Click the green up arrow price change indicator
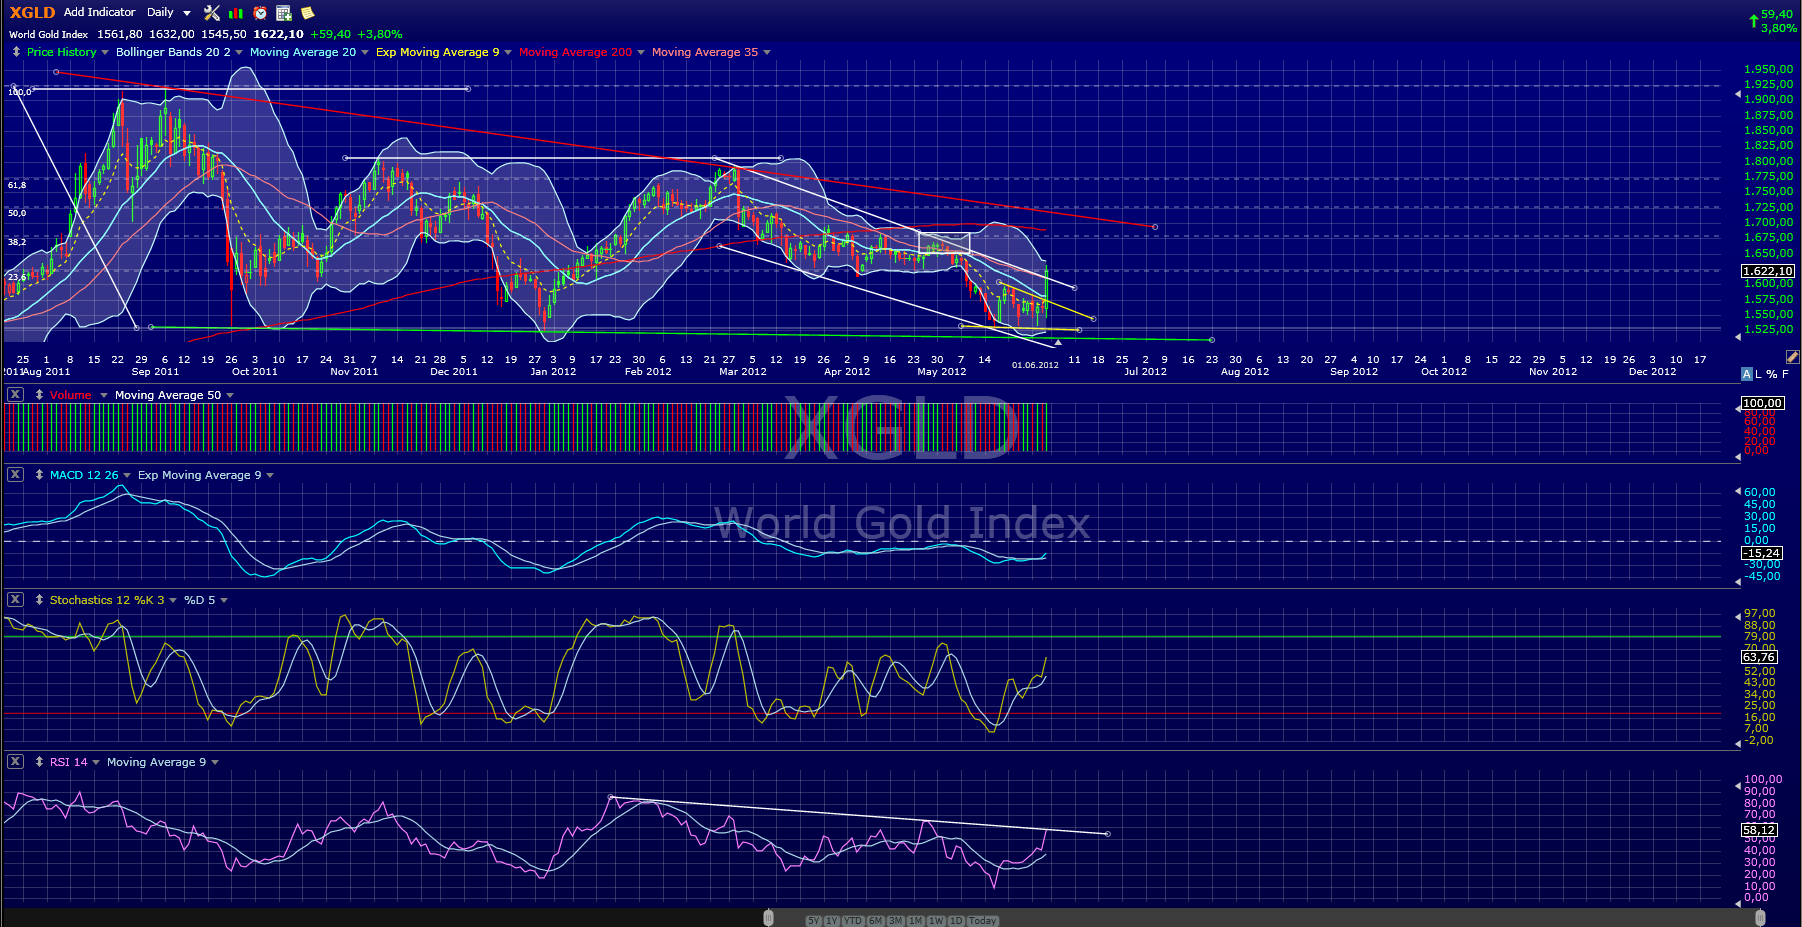 [x=1754, y=21]
